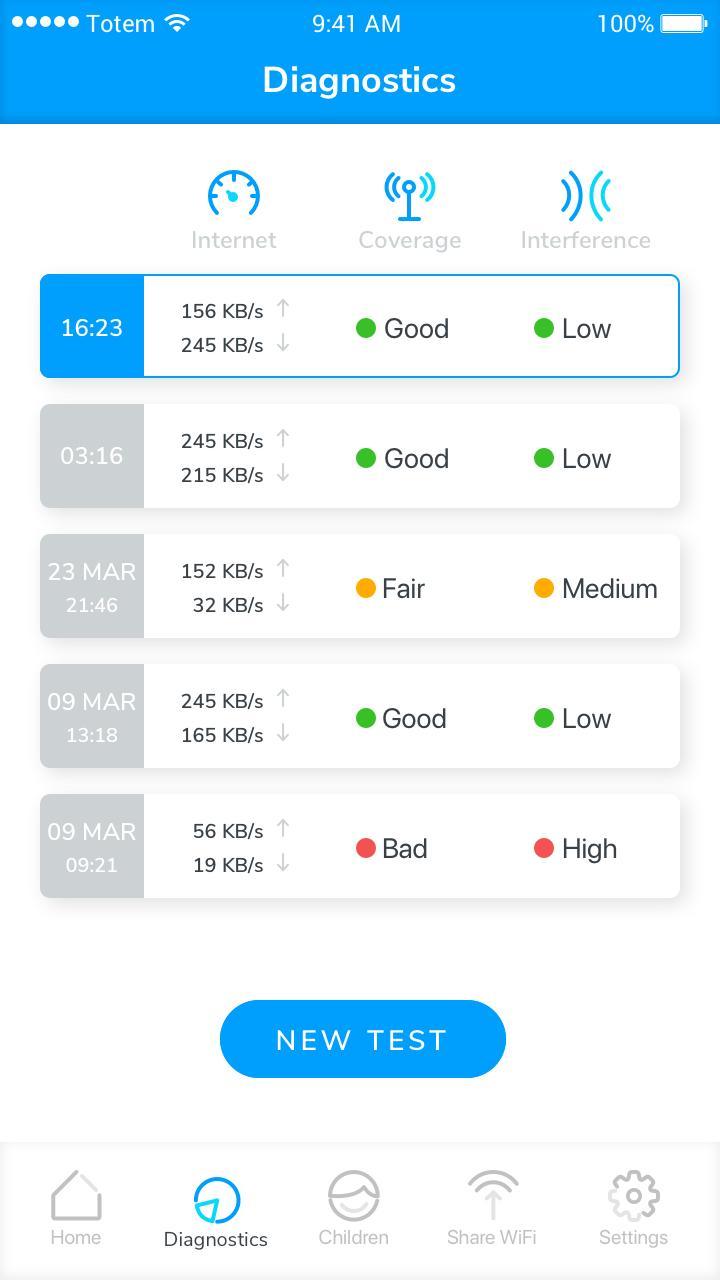
Task: Tap the Internet speedometer icon
Action: click(x=234, y=194)
